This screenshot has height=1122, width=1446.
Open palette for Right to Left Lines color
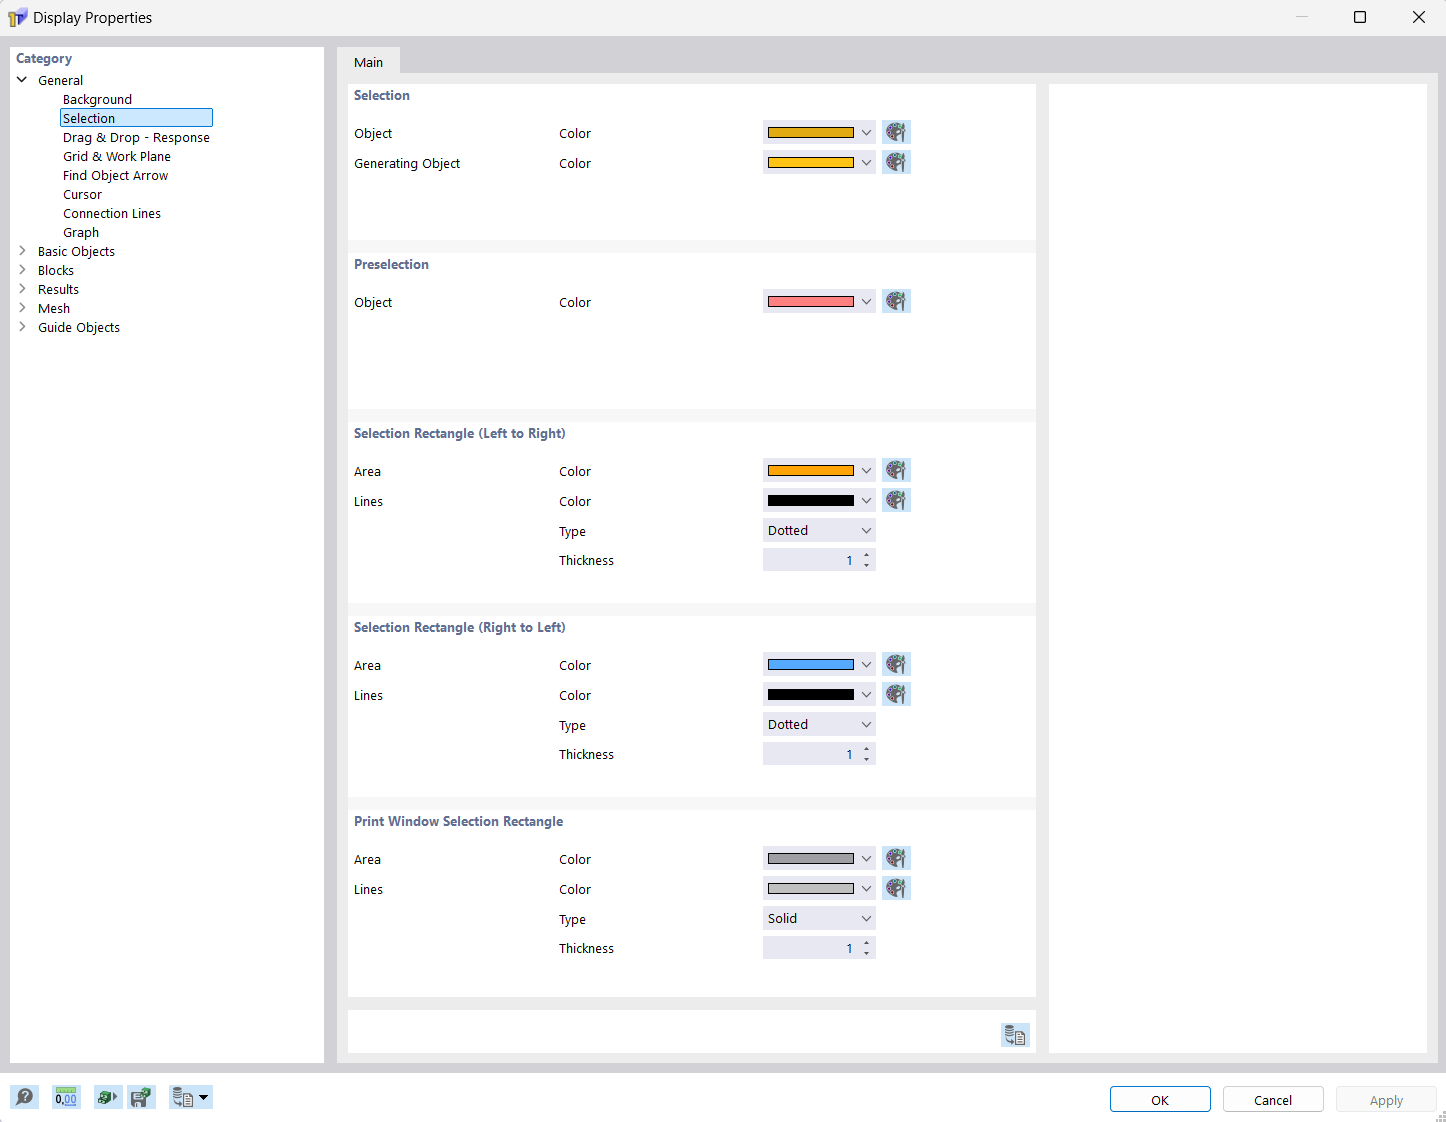point(896,694)
